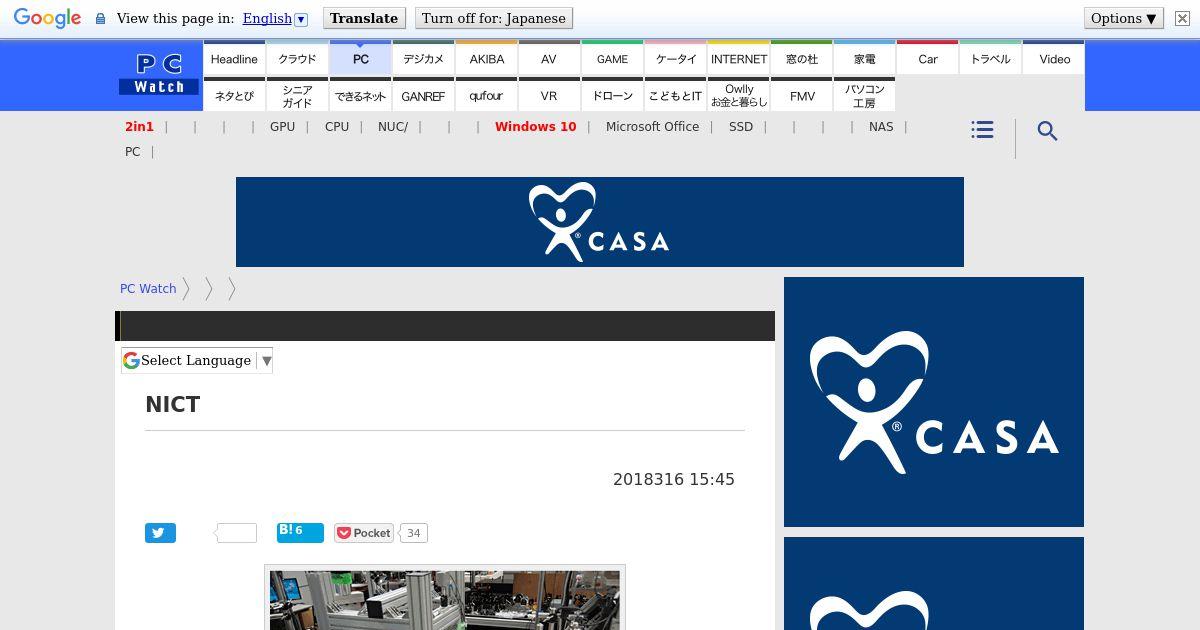Share article via Twitter icon
Image resolution: width=1200 pixels, height=630 pixels.
coord(160,533)
